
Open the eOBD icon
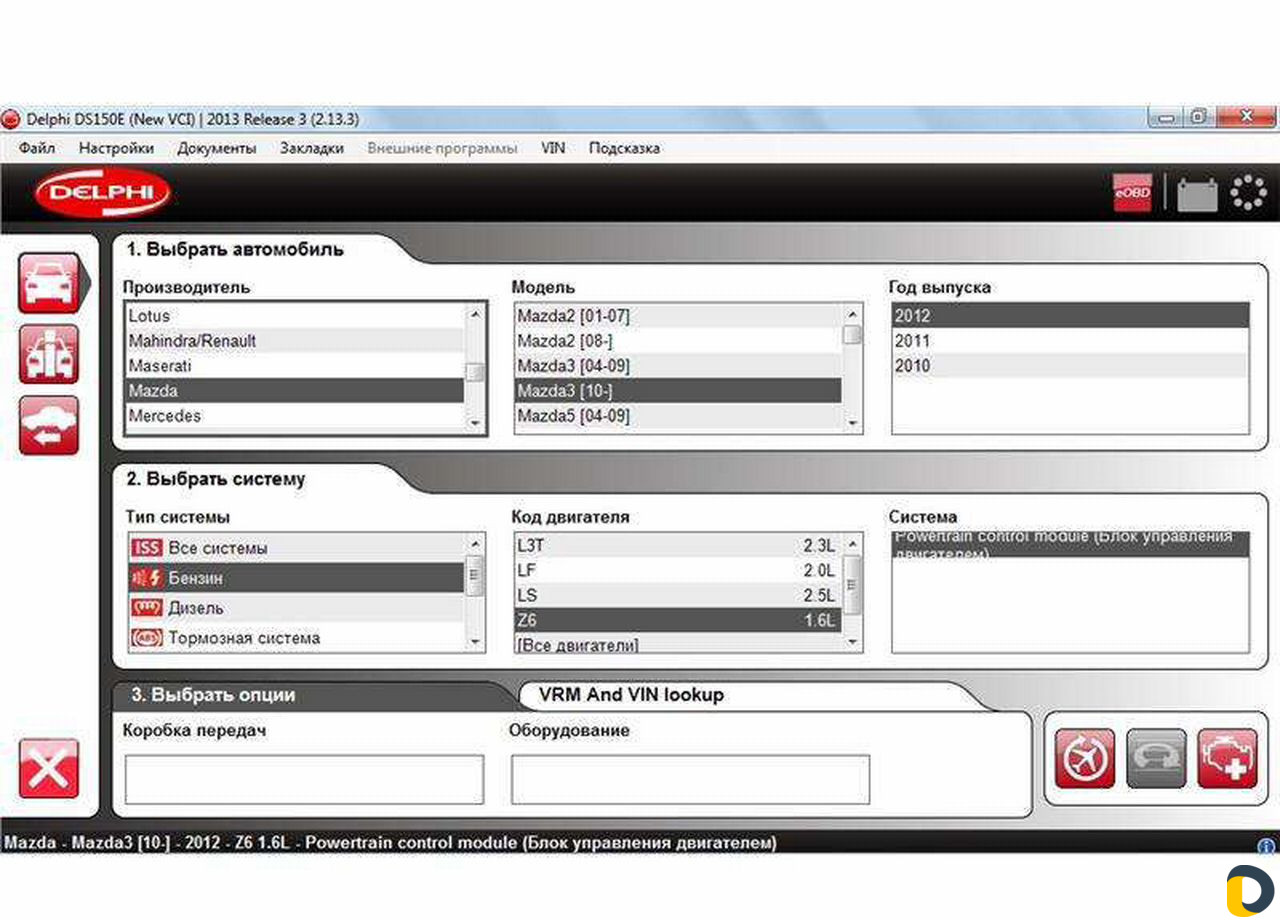[x=1132, y=192]
